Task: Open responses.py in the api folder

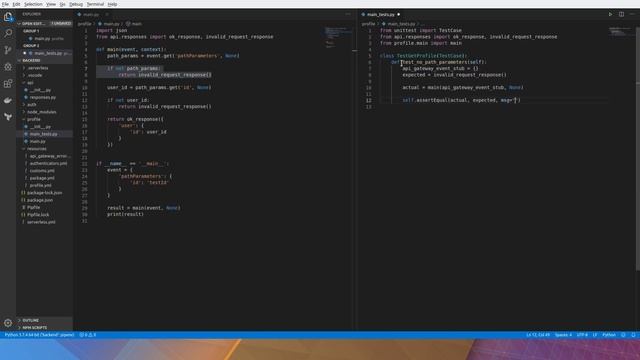Action: tap(44, 97)
